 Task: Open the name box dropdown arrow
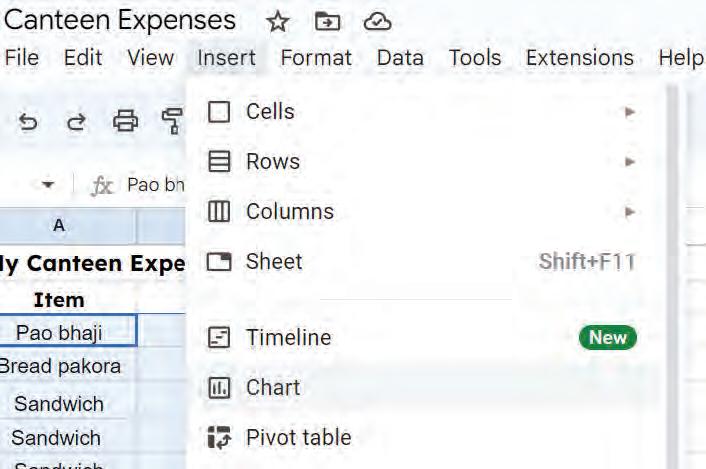pyautogui.click(x=48, y=184)
